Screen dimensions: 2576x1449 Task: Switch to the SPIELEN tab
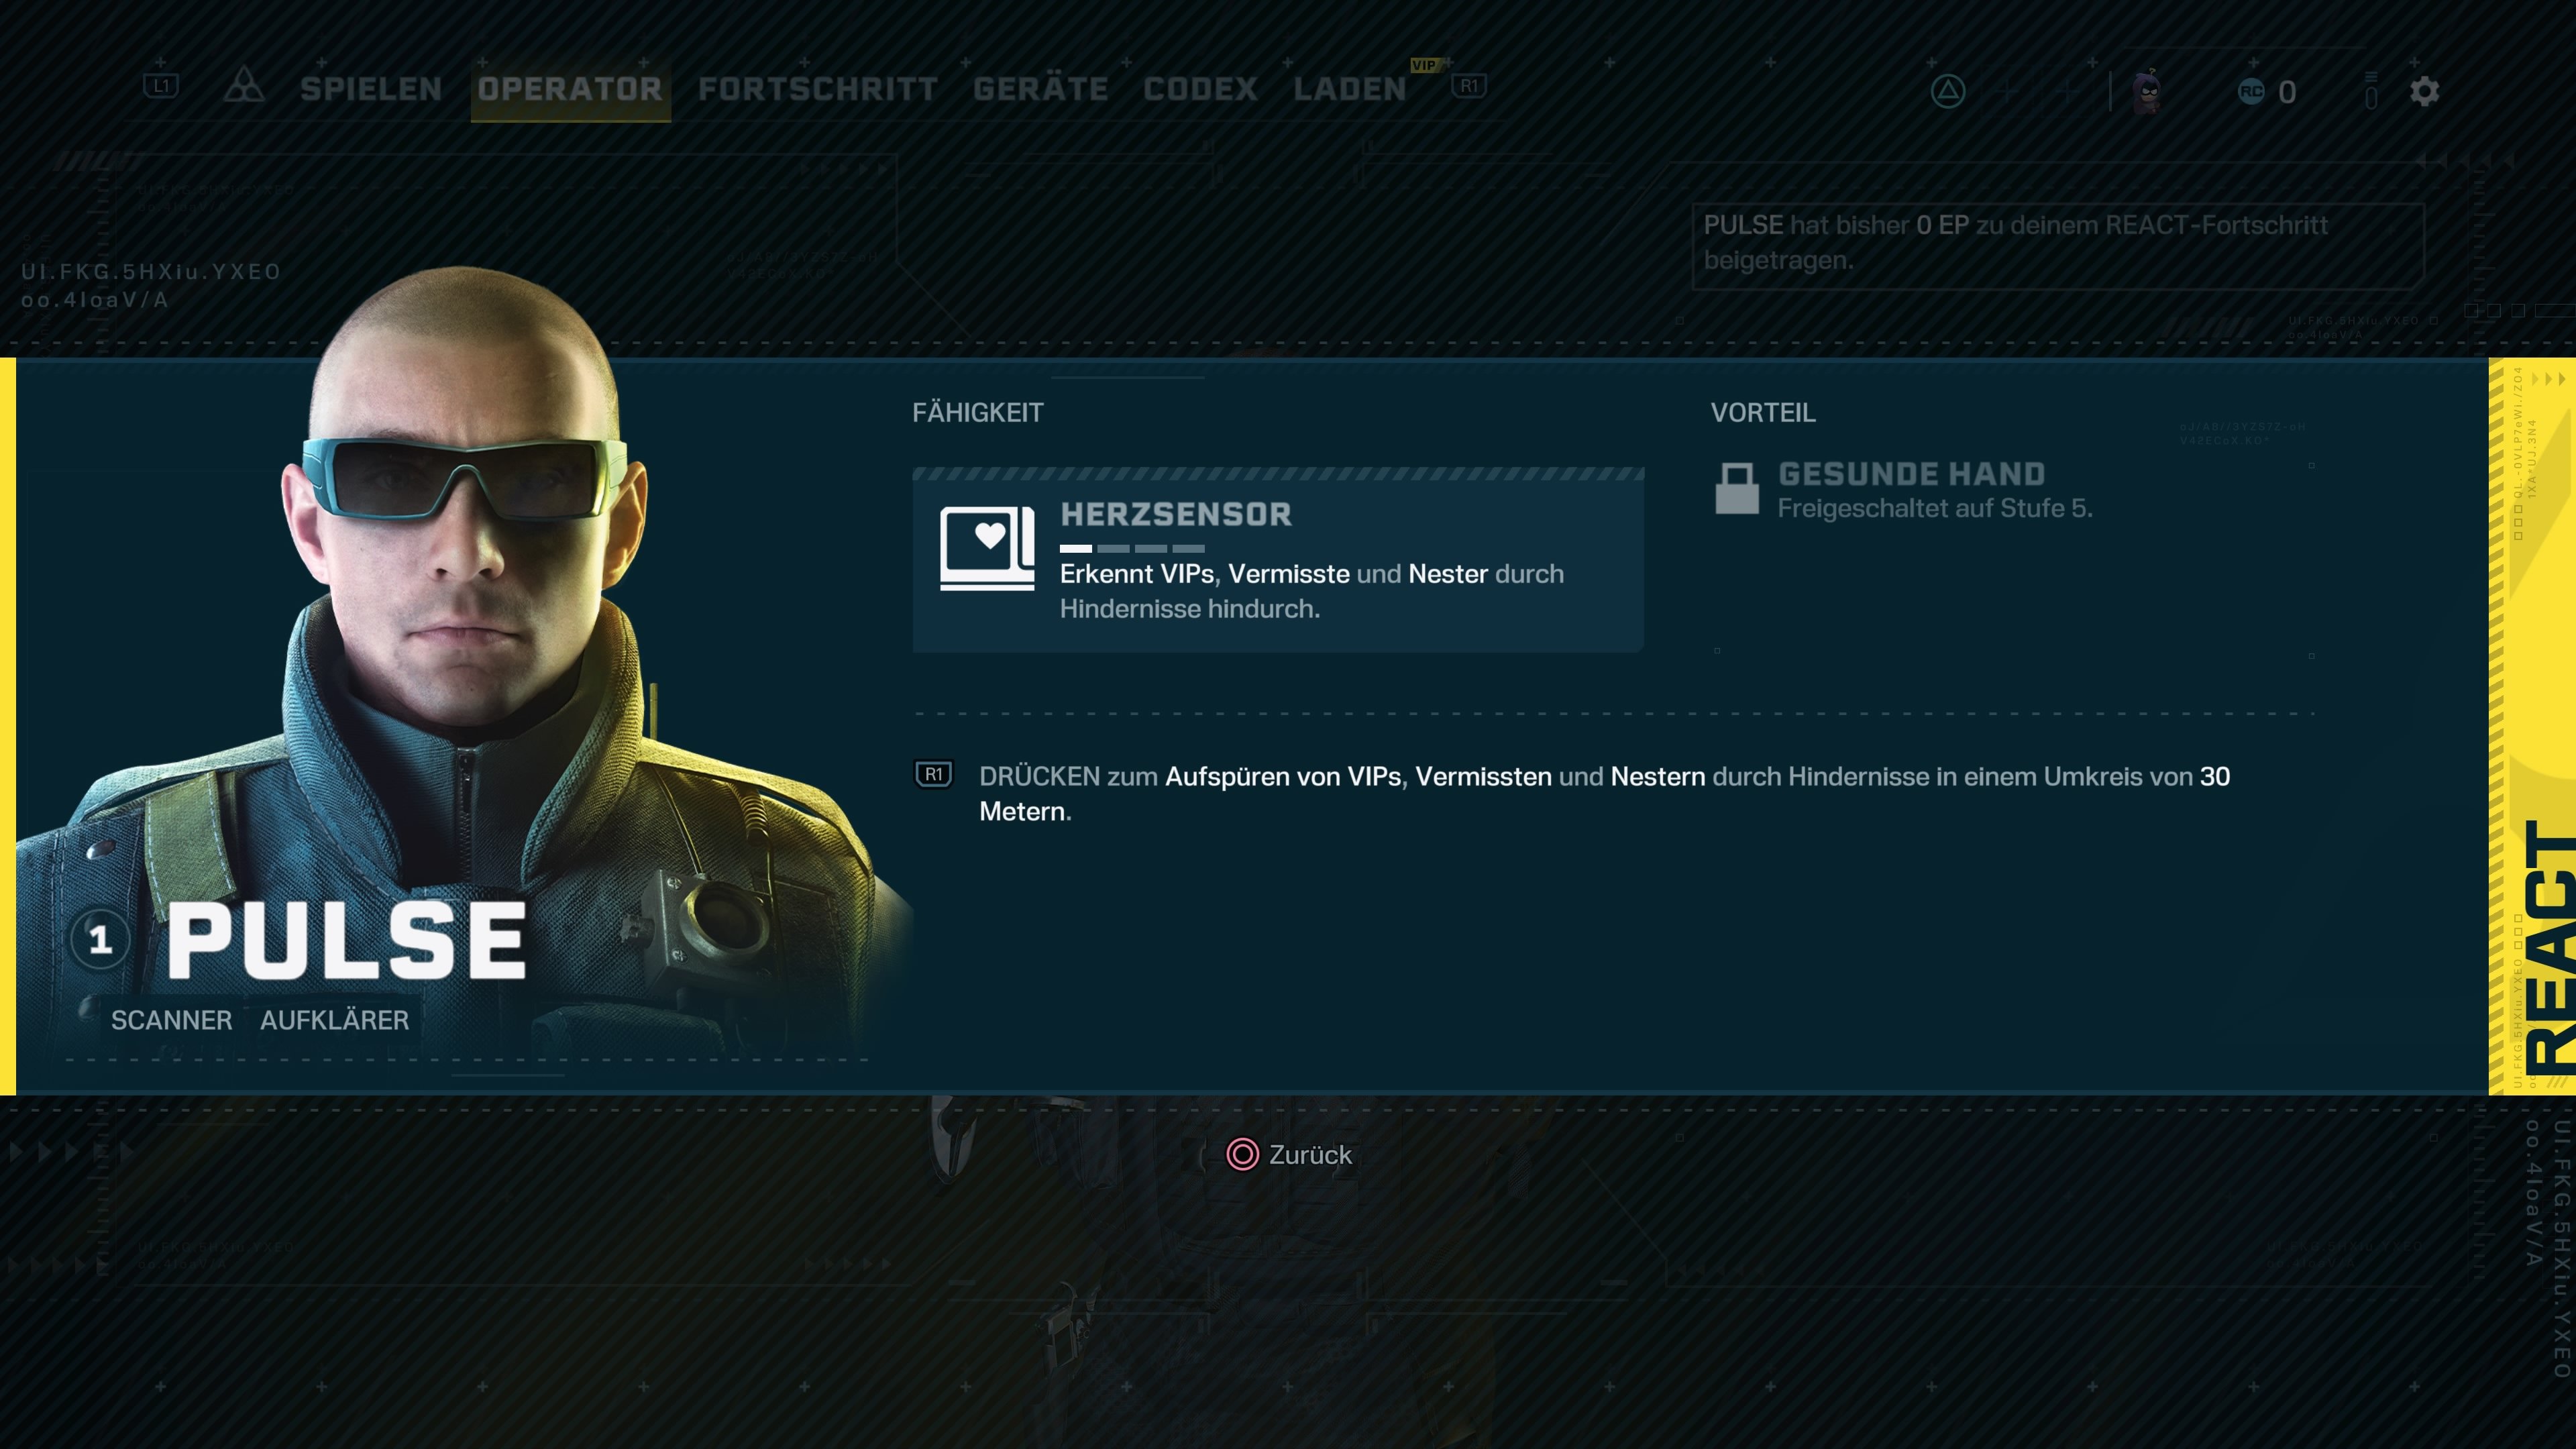click(x=371, y=89)
